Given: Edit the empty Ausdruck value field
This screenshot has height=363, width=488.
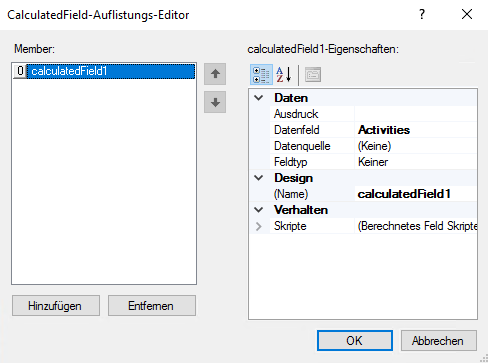Looking at the screenshot, I should (x=415, y=114).
